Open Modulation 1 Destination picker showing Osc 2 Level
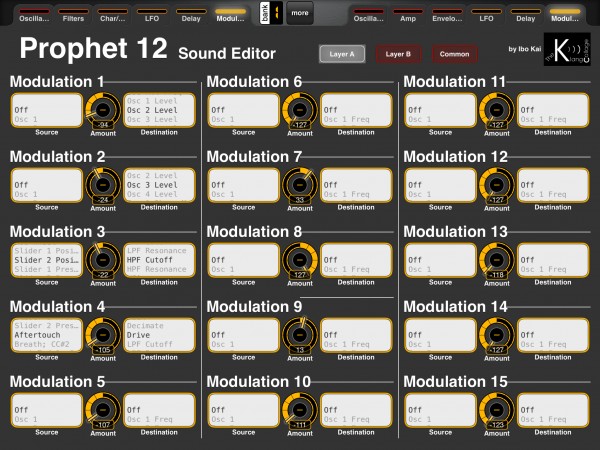The height and width of the screenshot is (450, 600). pos(159,110)
